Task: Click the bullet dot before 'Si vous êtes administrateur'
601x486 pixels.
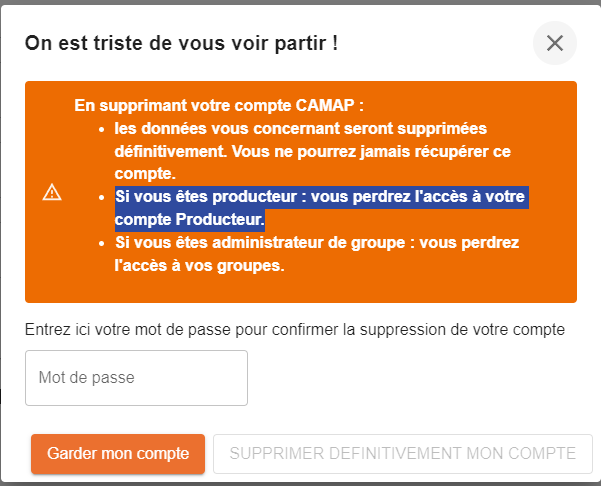Action: (x=103, y=243)
